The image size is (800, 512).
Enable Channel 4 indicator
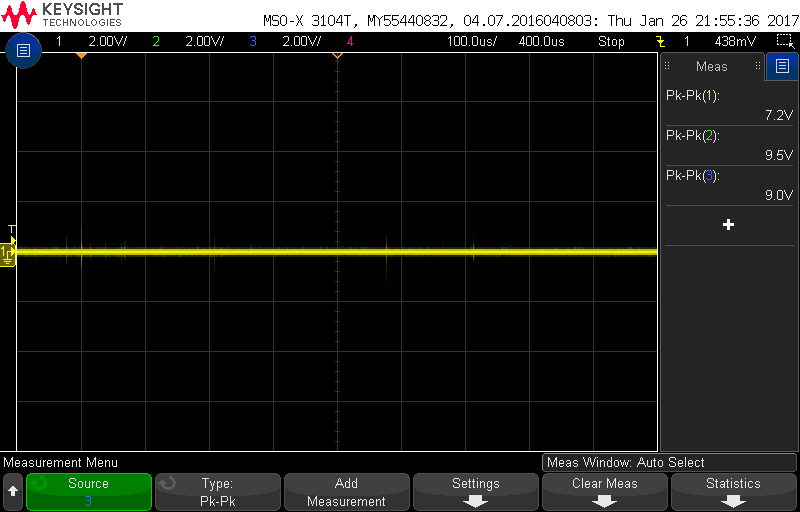pos(350,42)
